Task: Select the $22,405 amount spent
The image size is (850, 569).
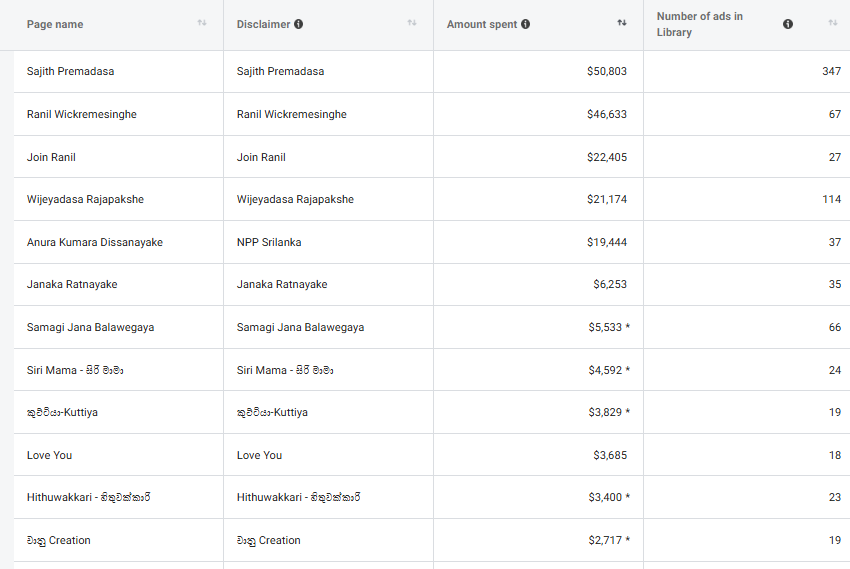Action: click(x=607, y=157)
